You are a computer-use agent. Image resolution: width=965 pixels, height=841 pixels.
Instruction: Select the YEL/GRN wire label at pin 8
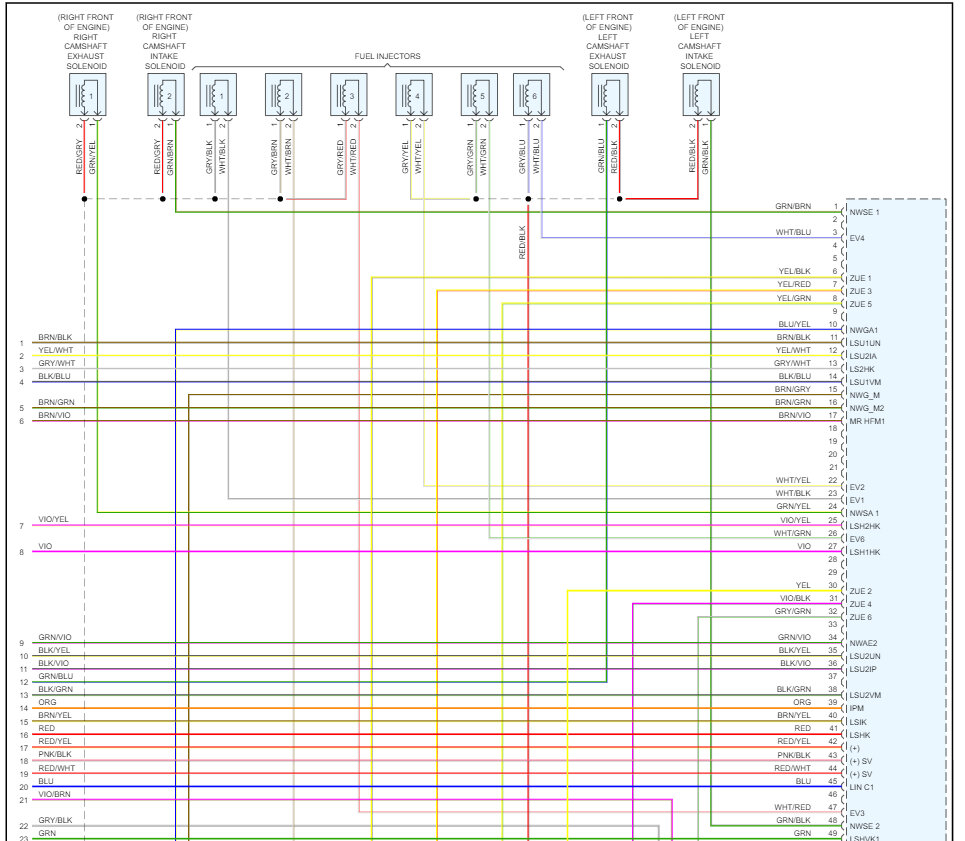[794, 298]
